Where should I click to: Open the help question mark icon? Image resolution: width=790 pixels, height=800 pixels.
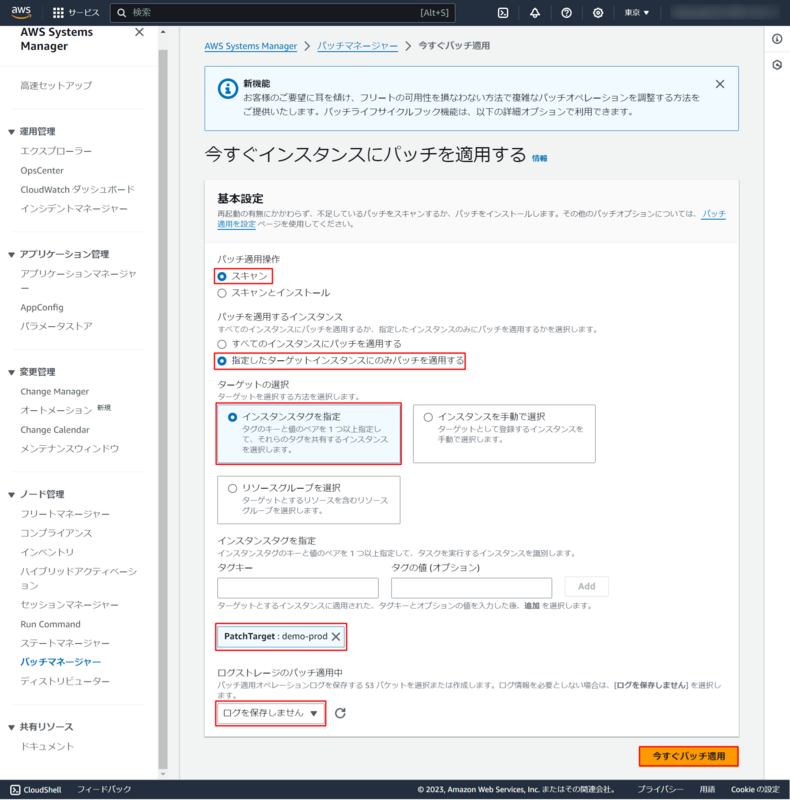566,13
